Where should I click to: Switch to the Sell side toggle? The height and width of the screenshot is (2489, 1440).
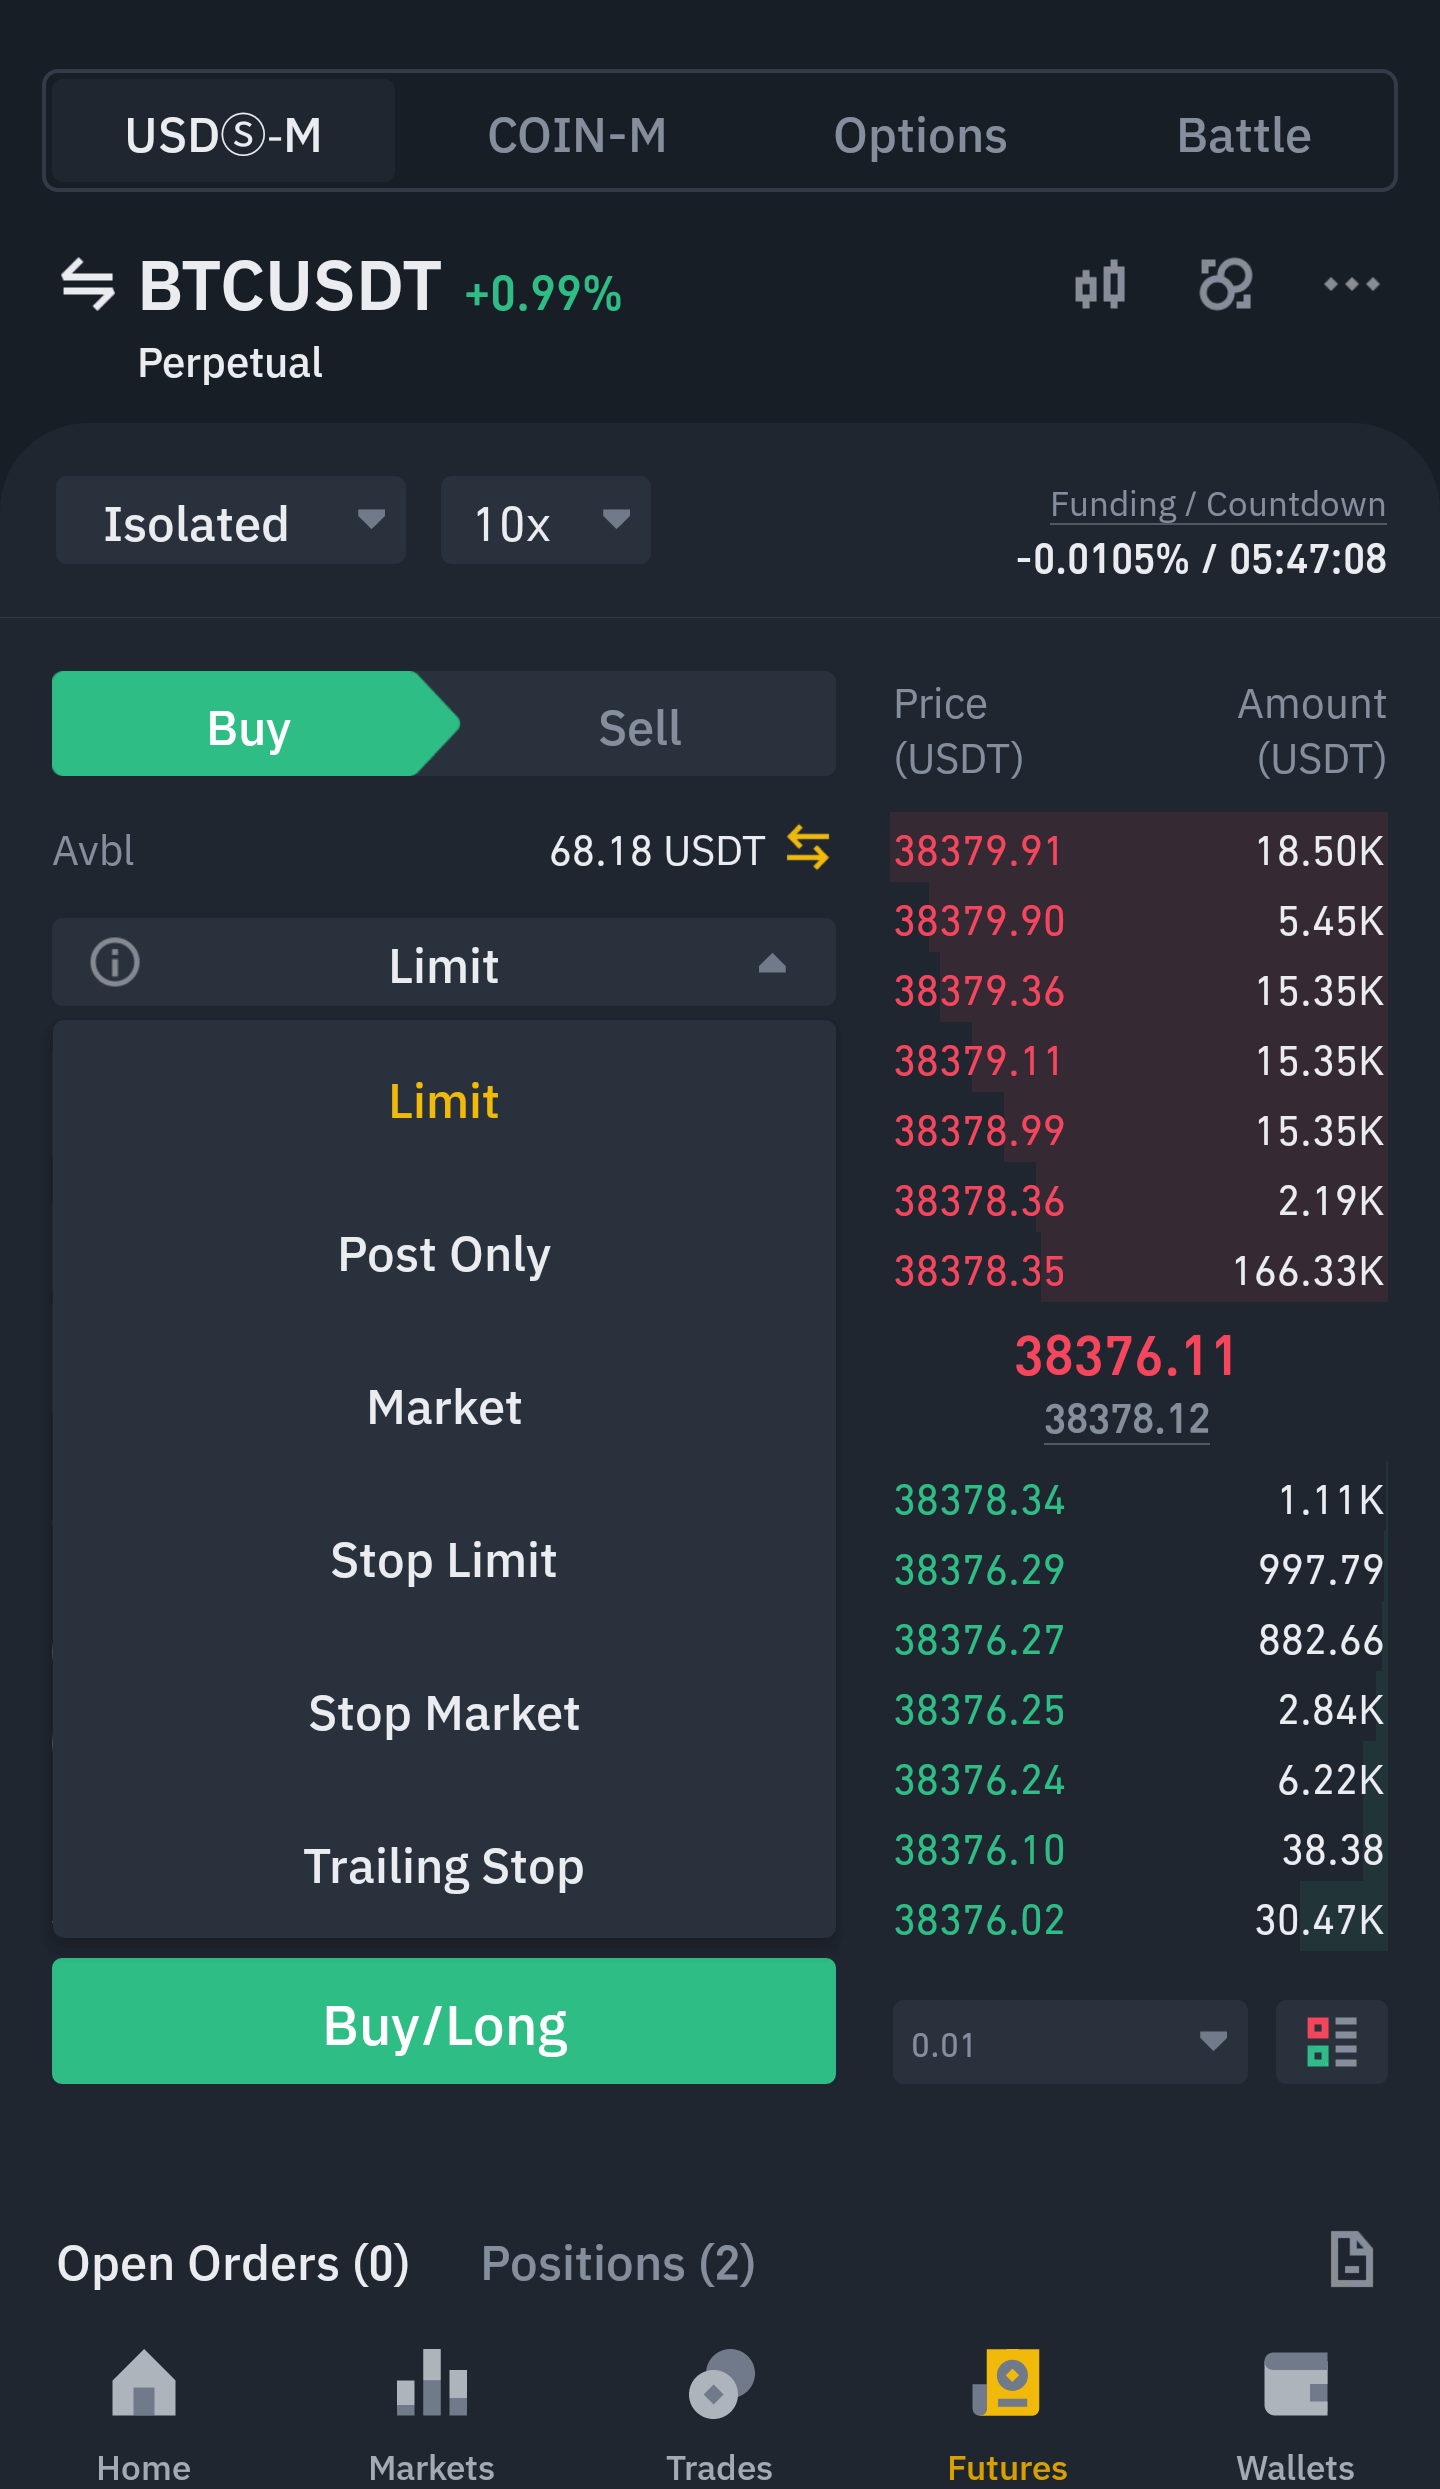(x=640, y=724)
